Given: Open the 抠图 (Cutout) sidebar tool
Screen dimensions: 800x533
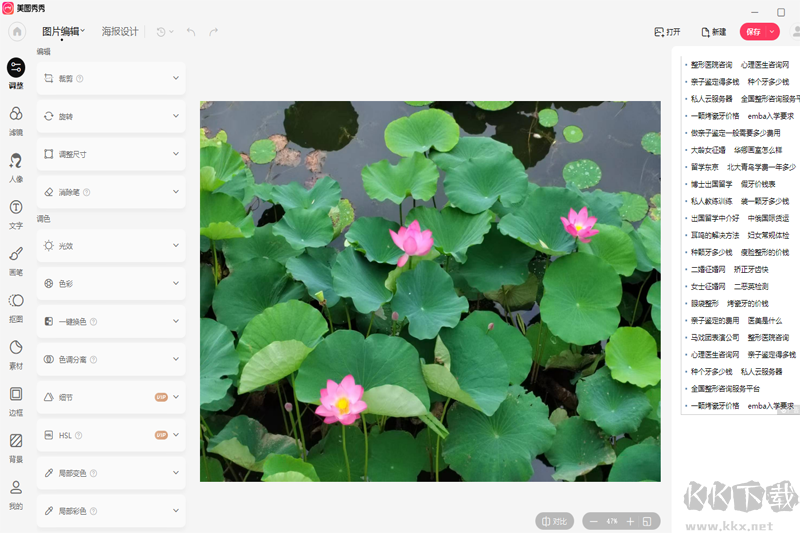Looking at the screenshot, I should (x=16, y=308).
